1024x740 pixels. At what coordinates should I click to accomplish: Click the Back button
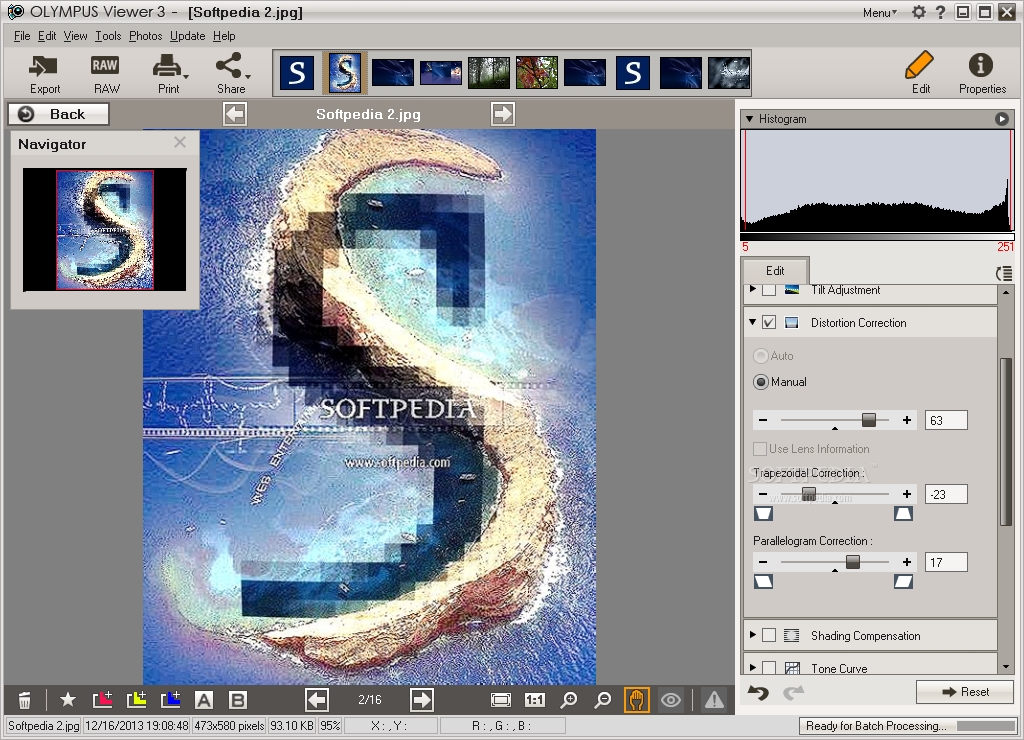click(58, 114)
